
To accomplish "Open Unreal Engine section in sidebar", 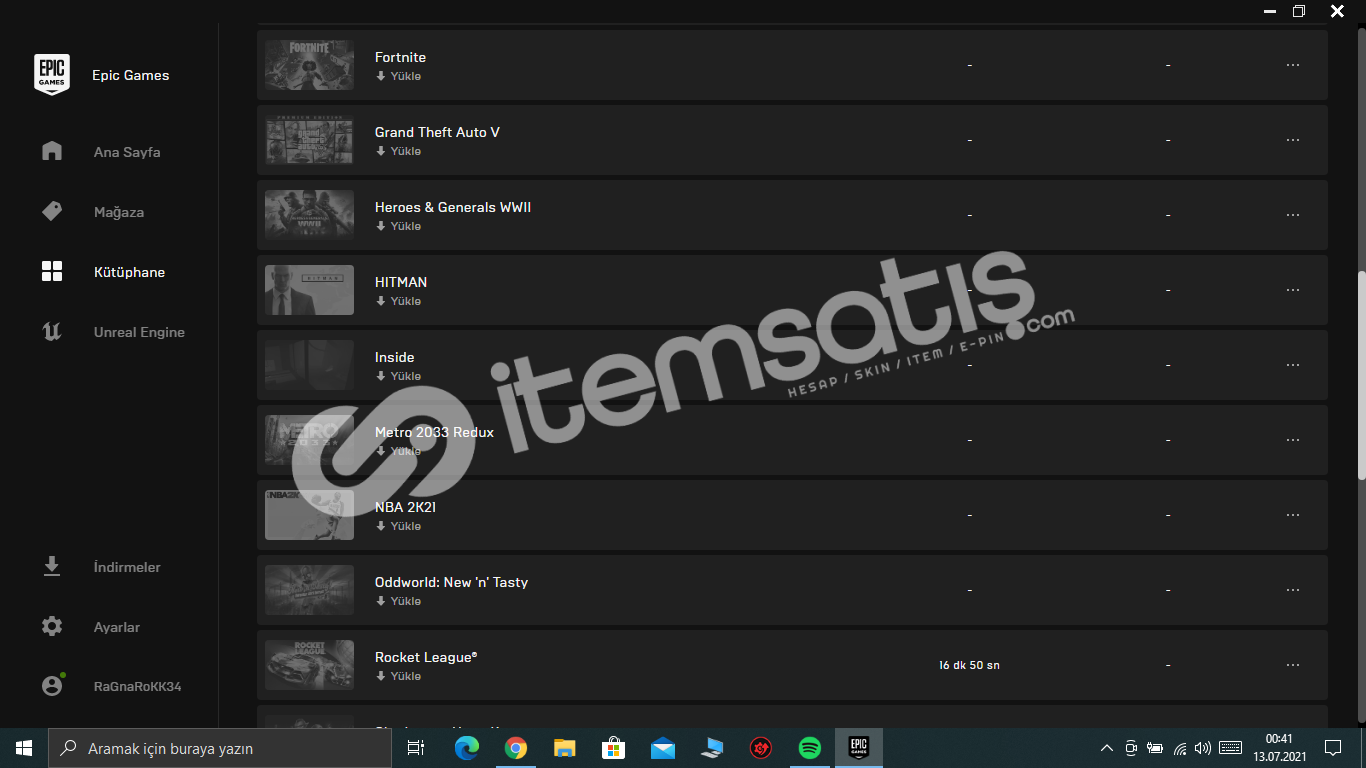I will [139, 332].
